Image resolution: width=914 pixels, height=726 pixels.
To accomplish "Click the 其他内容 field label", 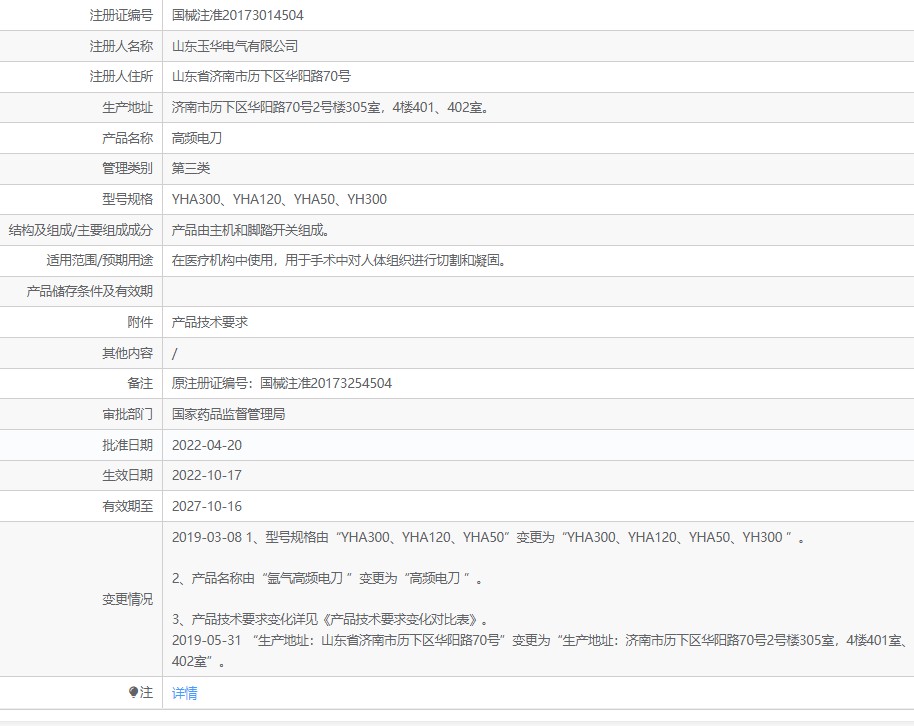I will click(128, 353).
